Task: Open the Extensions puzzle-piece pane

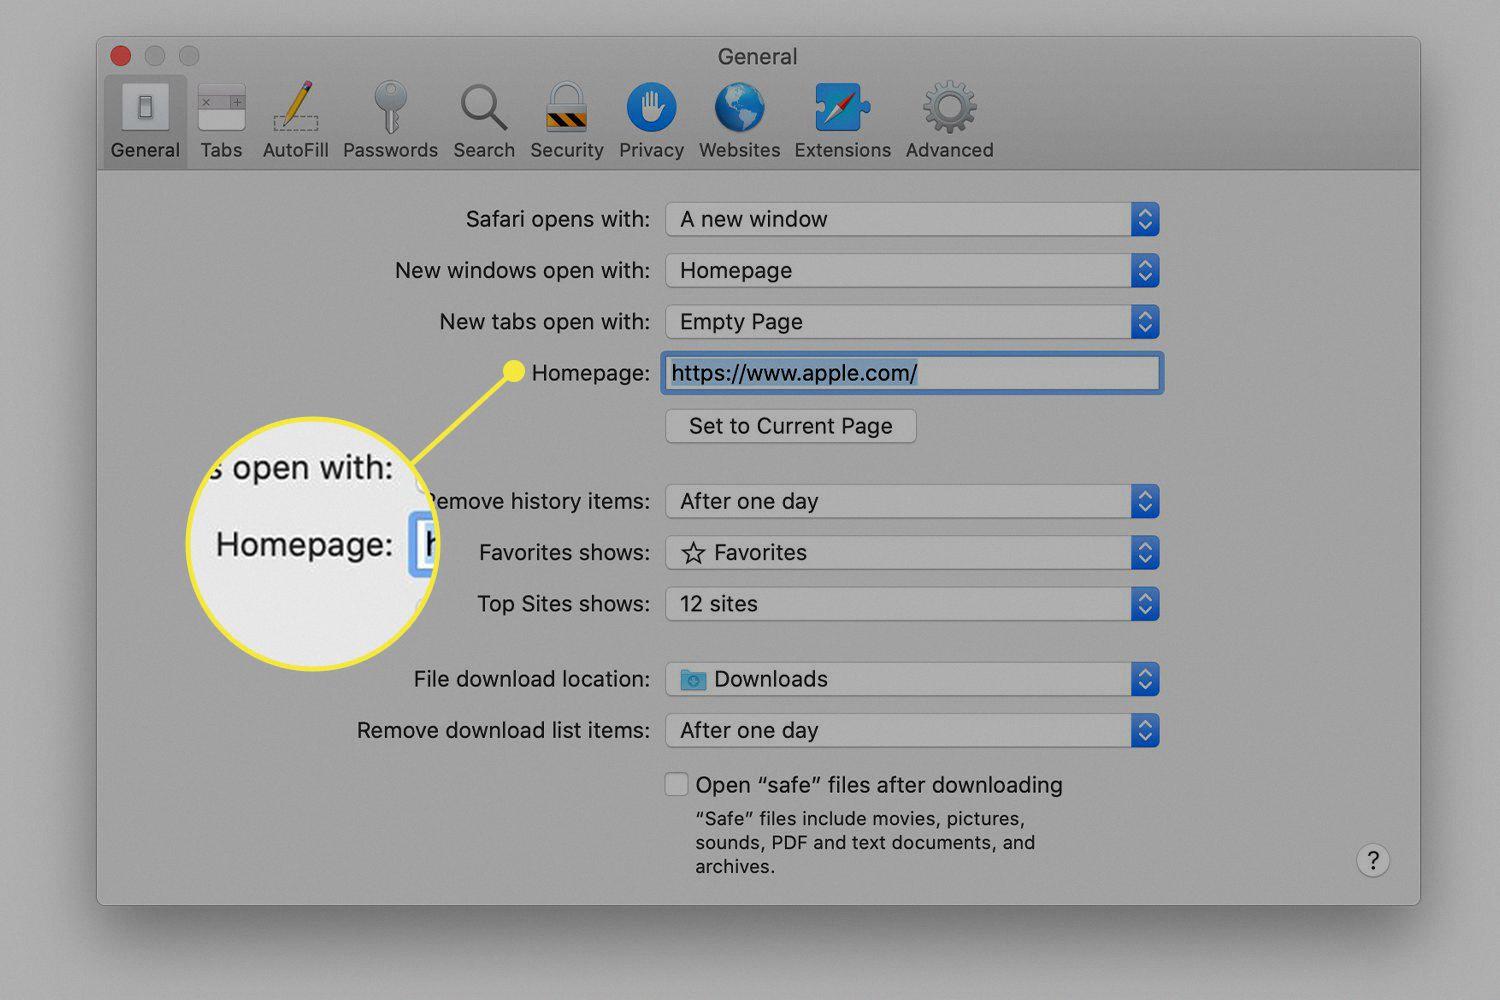Action: click(x=842, y=121)
